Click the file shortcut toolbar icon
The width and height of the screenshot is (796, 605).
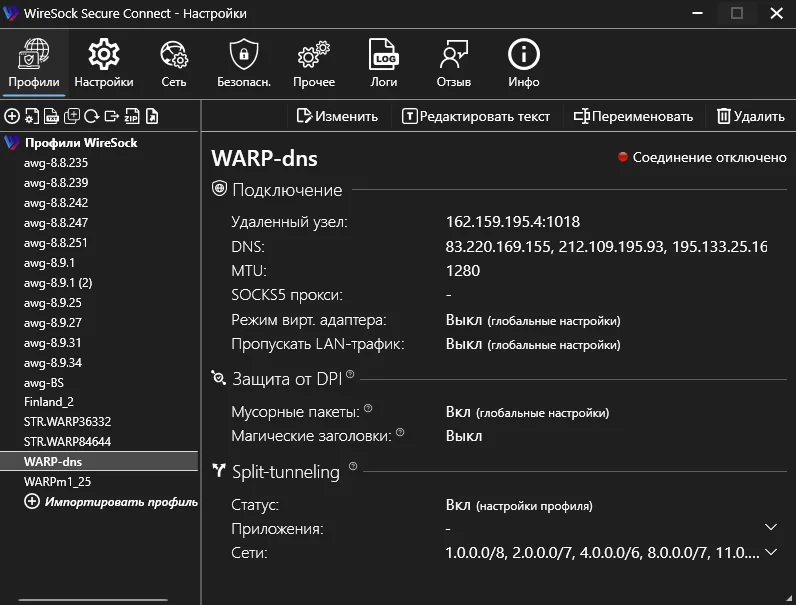coord(152,116)
